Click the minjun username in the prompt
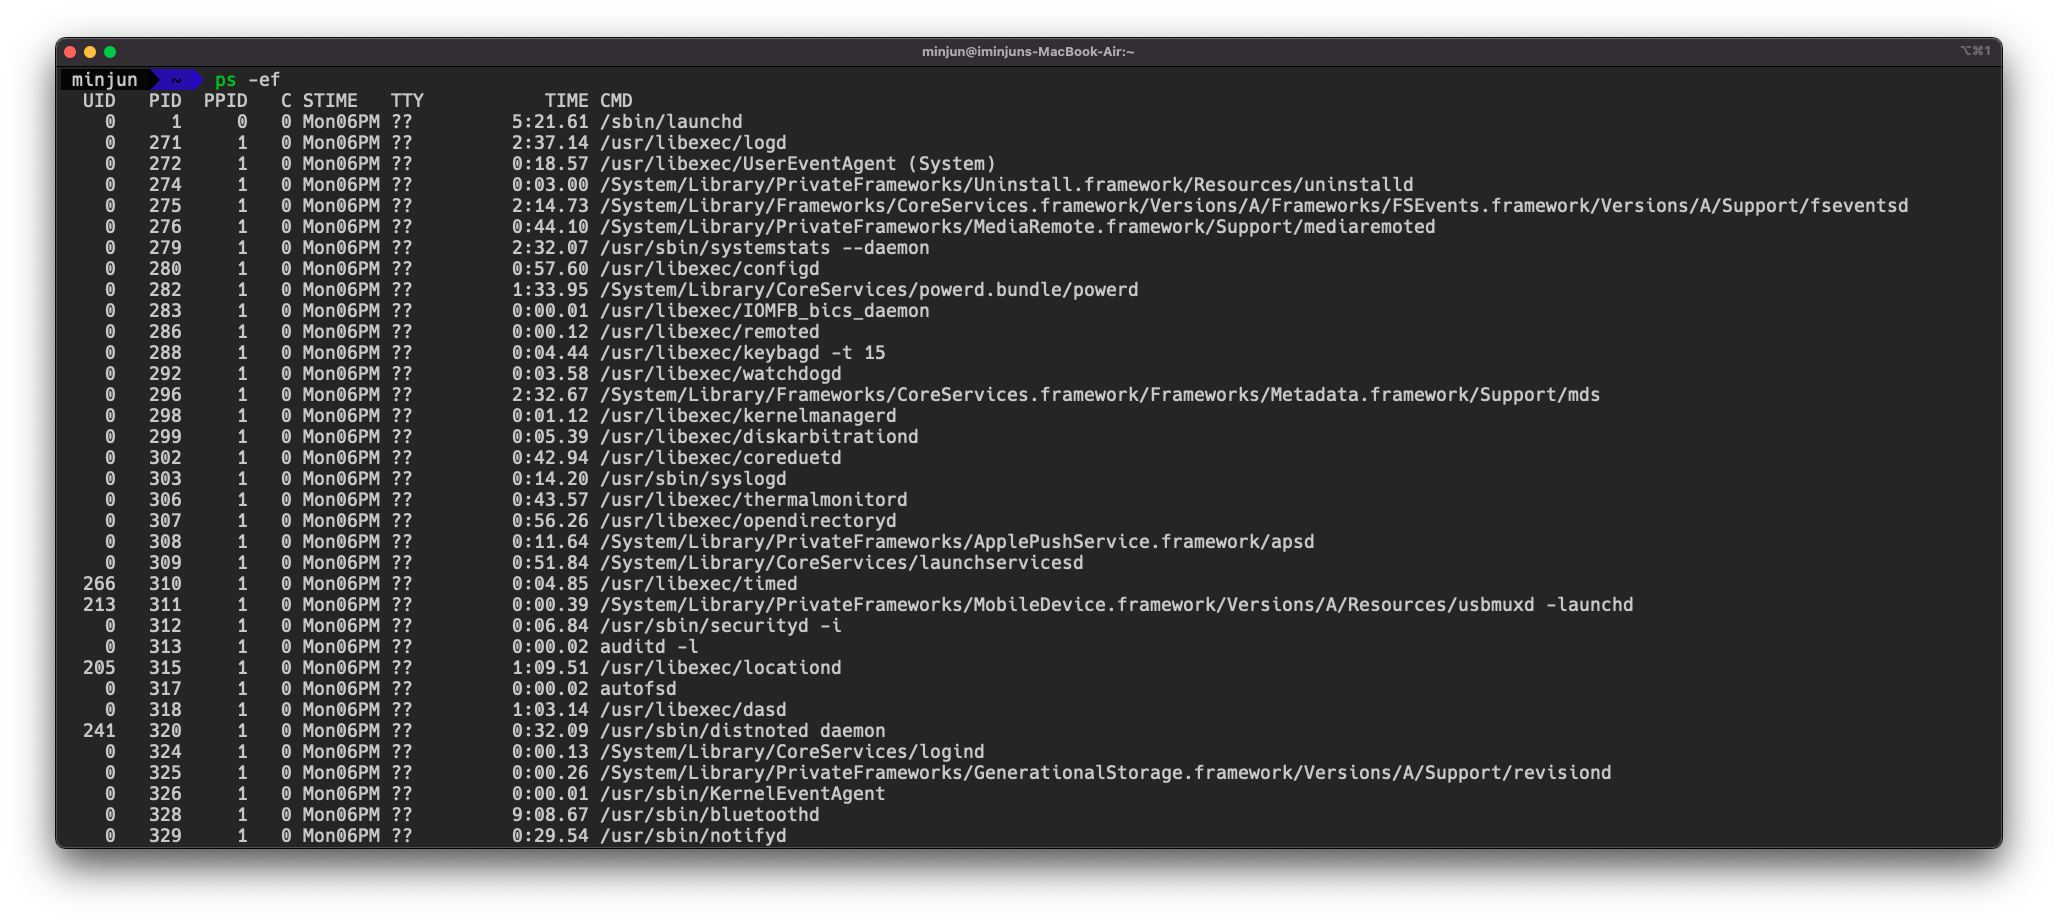Viewport: 2058px width, 922px height. point(104,80)
